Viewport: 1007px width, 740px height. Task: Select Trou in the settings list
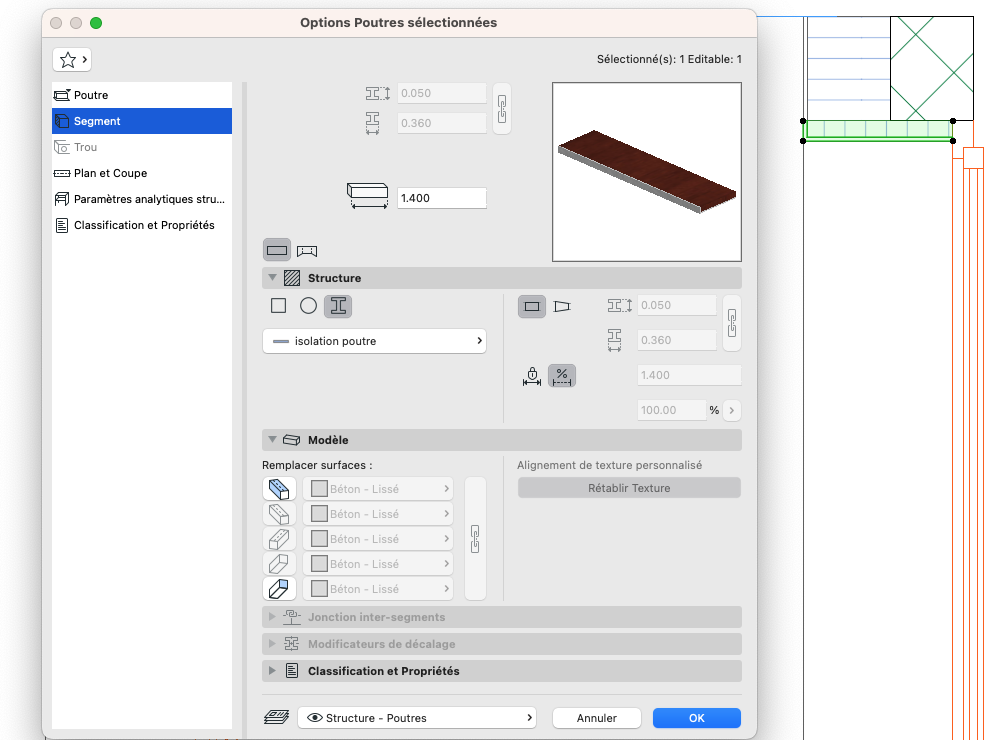141,147
